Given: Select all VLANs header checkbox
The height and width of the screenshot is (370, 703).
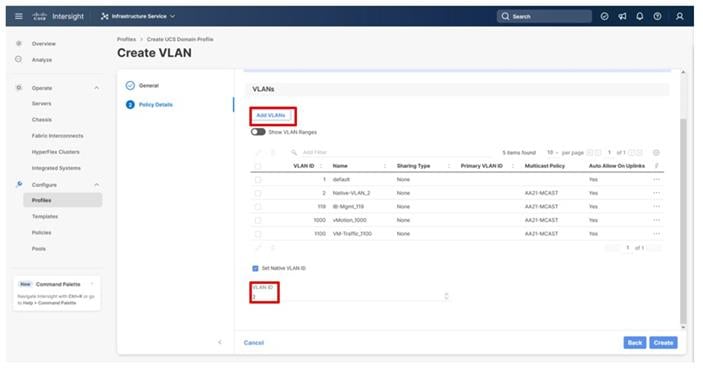Looking at the screenshot, I should 258,166.
